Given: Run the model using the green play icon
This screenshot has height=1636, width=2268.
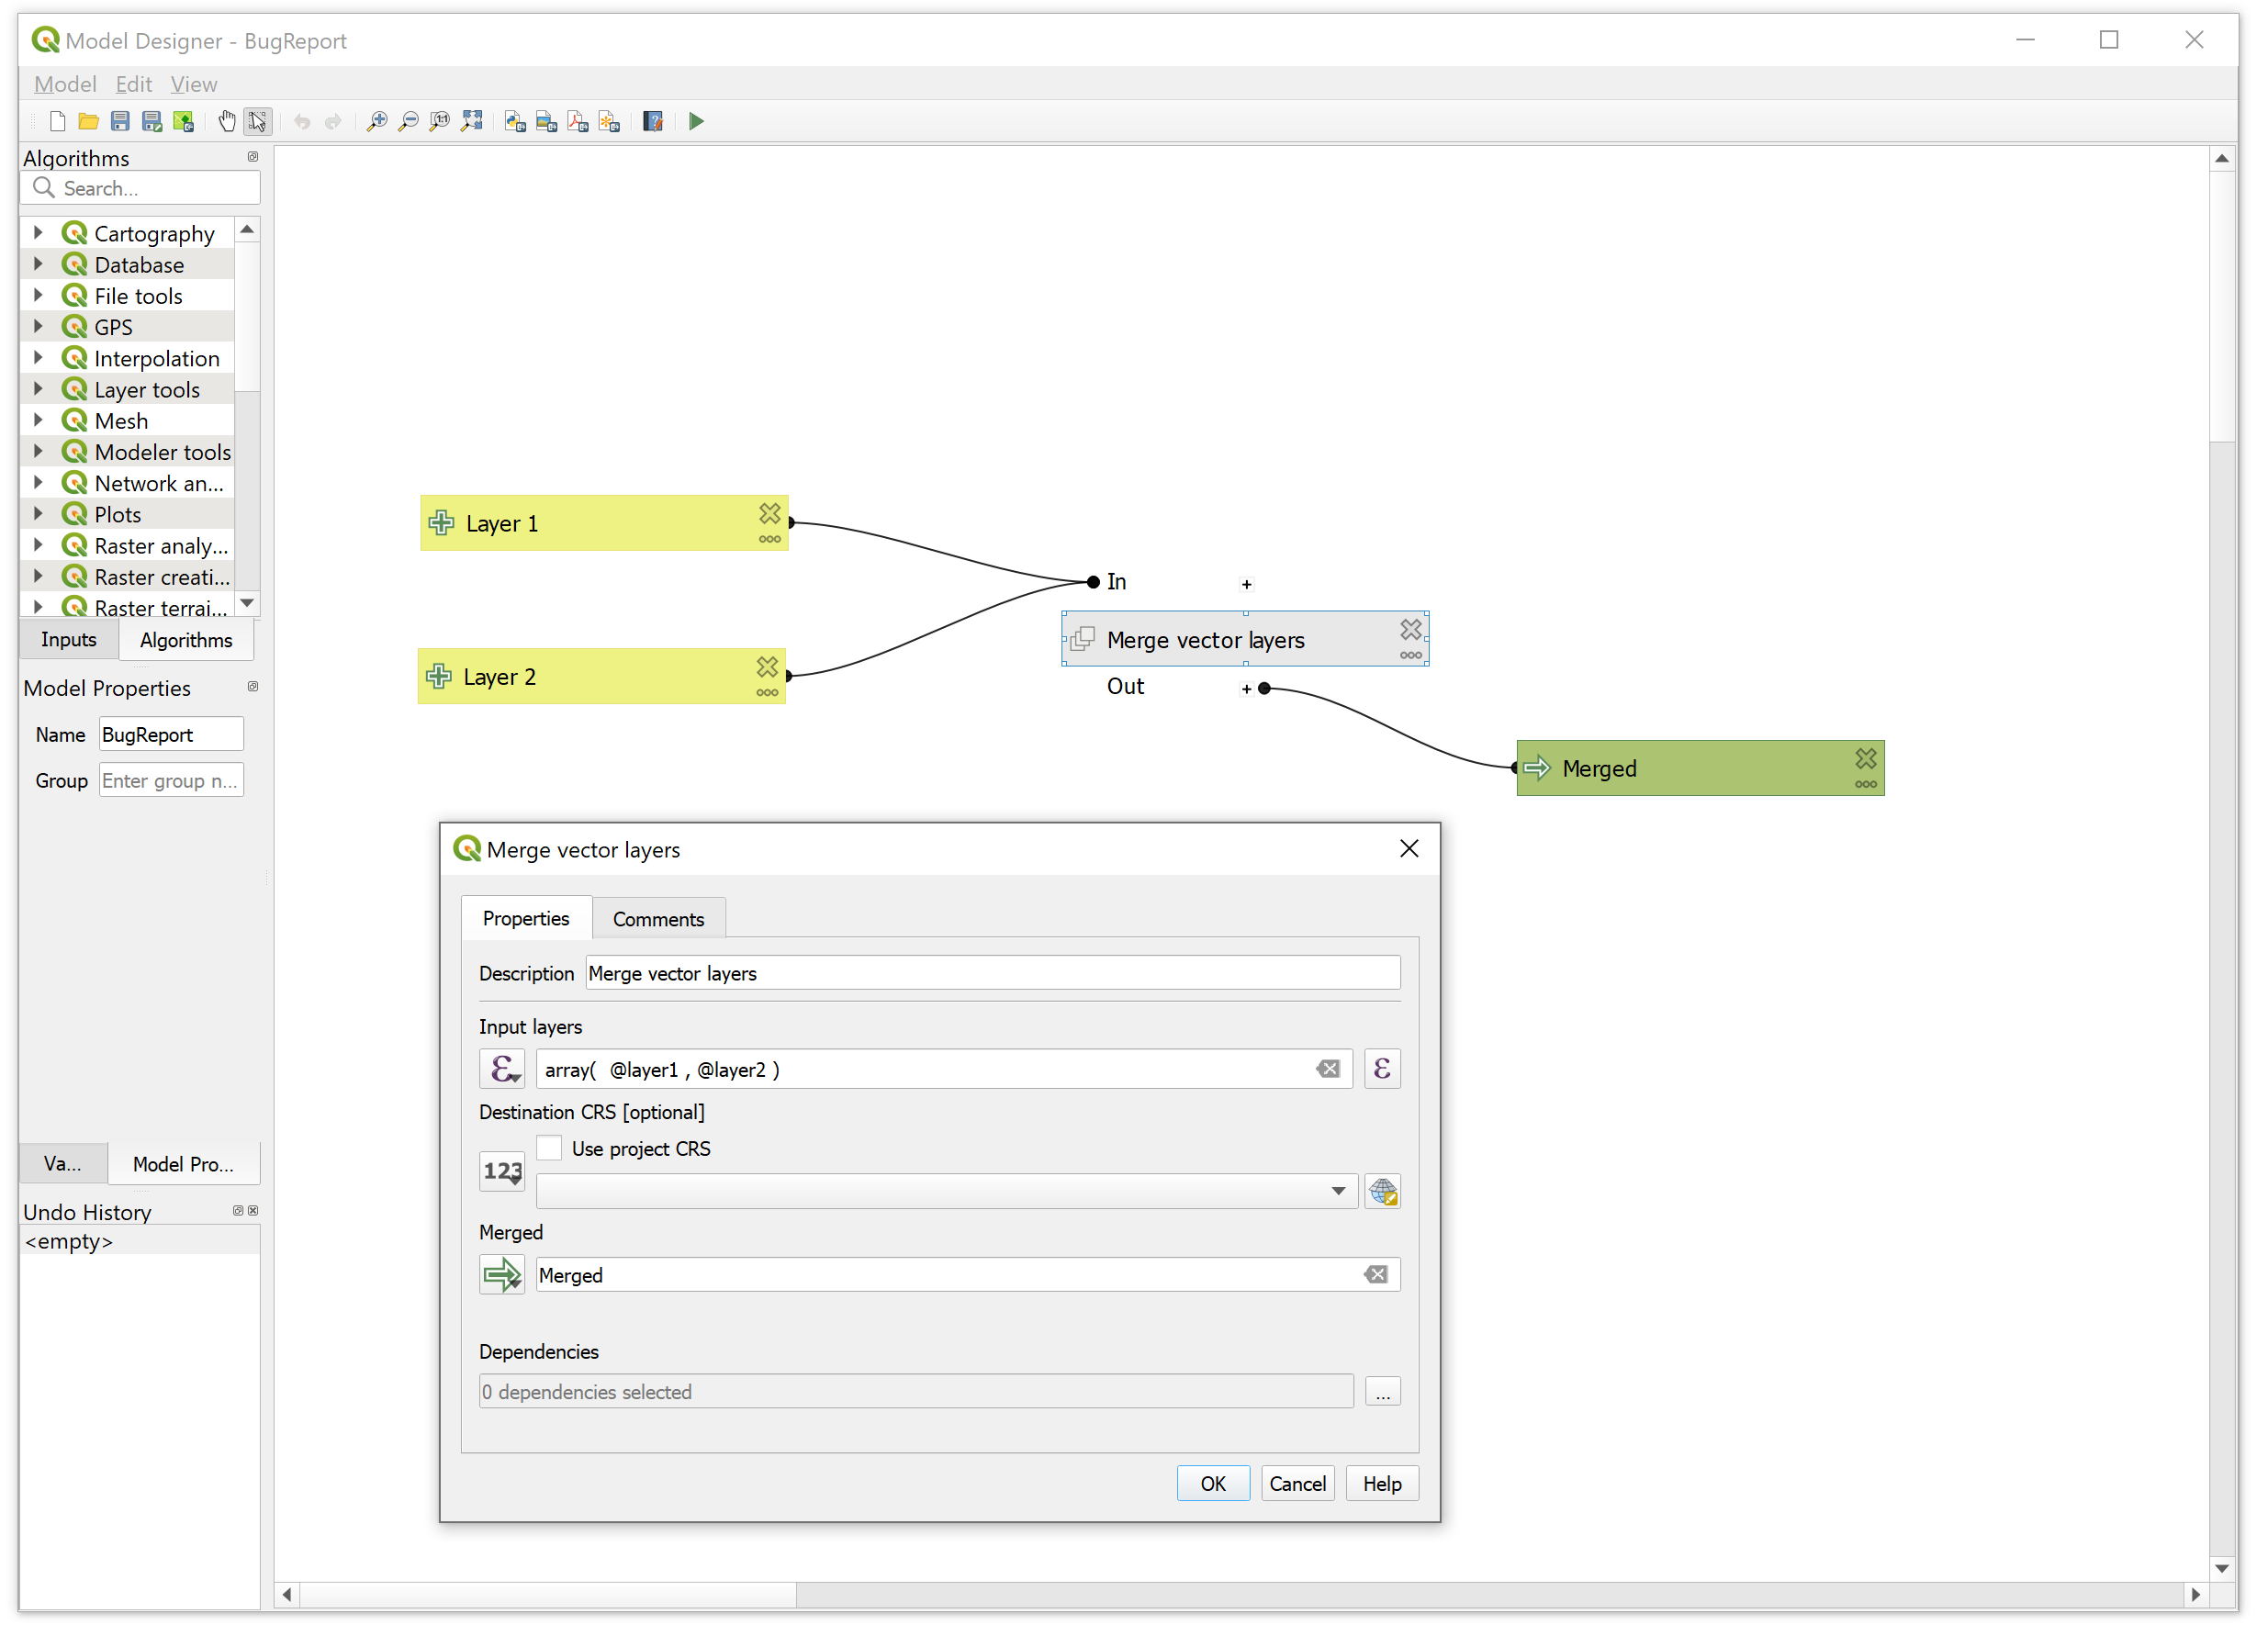Looking at the screenshot, I should click(x=696, y=120).
